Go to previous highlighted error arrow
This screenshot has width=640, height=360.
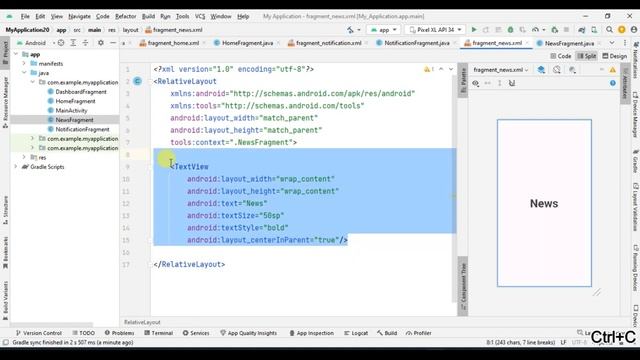click(x=441, y=69)
